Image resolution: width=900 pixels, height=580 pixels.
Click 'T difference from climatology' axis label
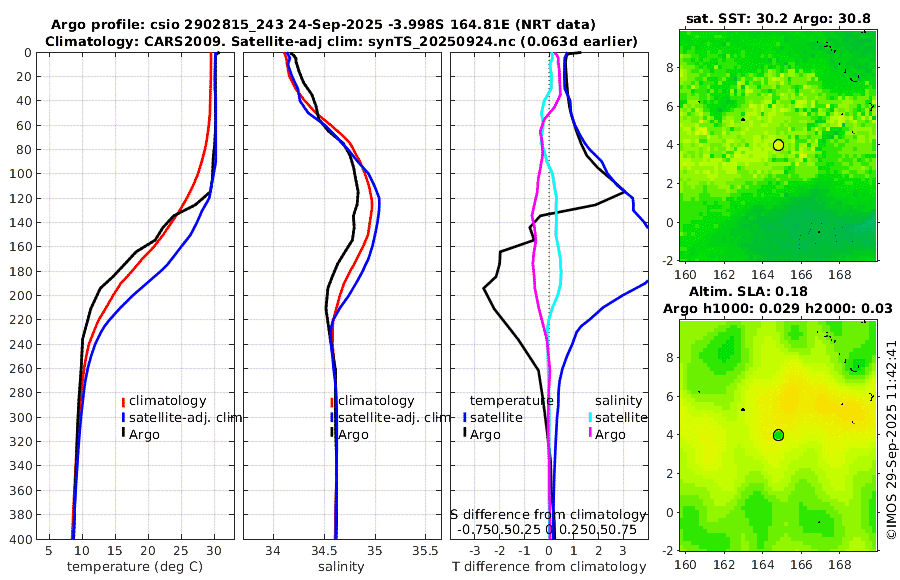tap(549, 567)
